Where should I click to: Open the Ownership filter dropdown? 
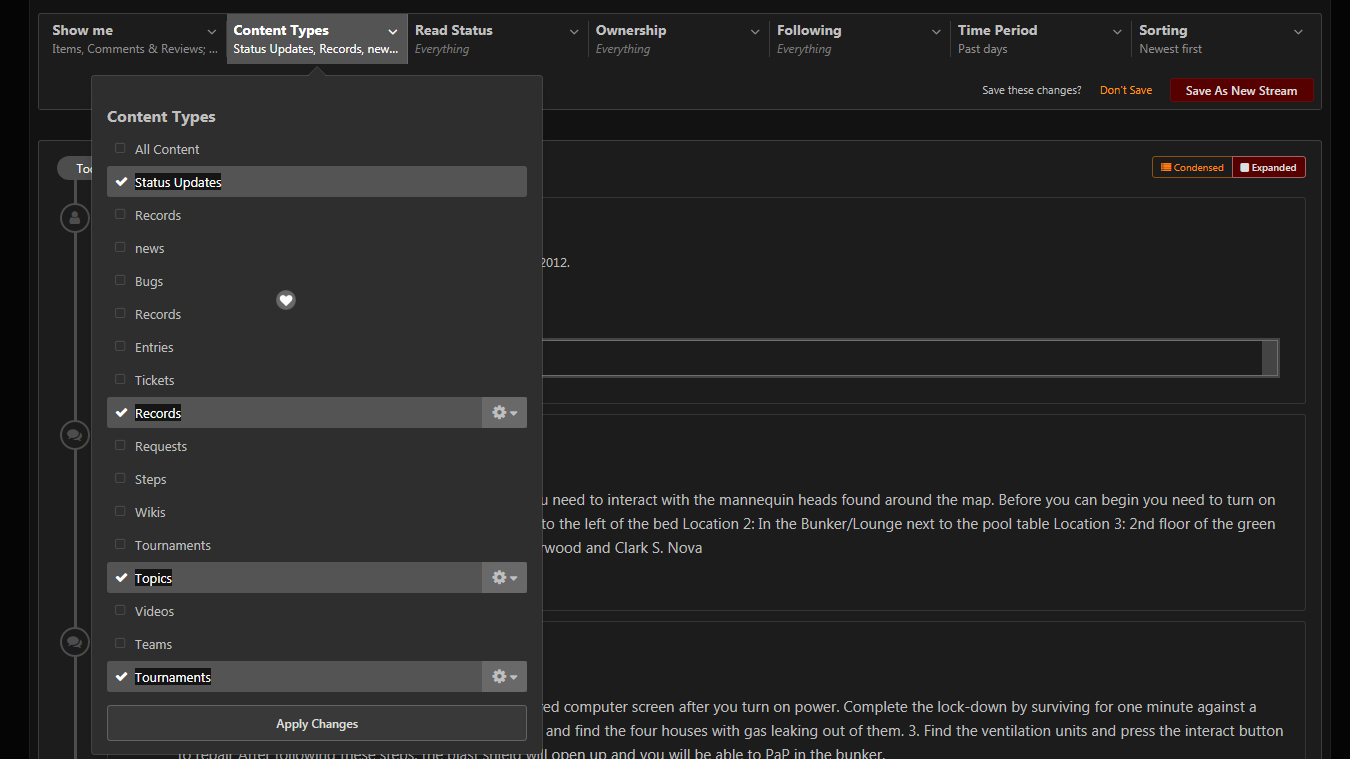[679, 39]
